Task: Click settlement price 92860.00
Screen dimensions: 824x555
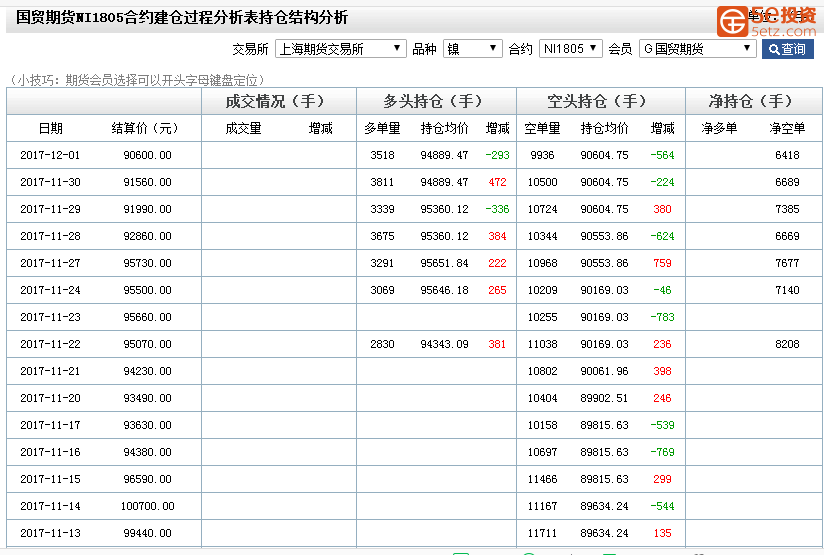Action: (148, 236)
